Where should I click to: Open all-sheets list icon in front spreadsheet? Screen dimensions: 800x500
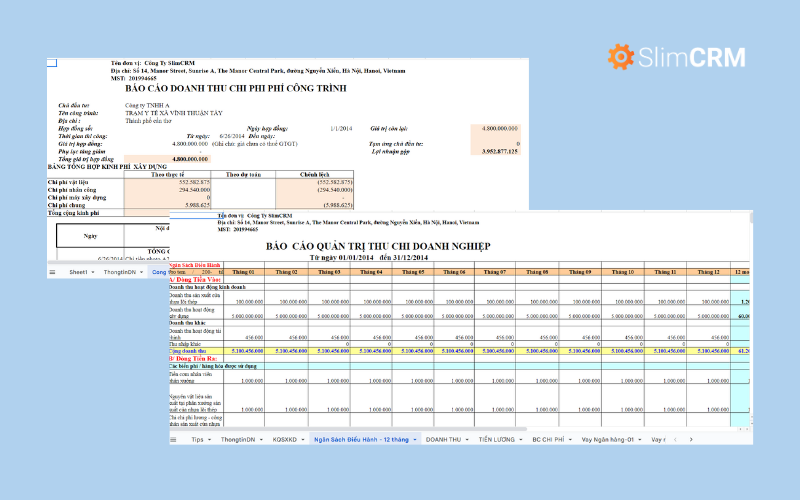173,439
